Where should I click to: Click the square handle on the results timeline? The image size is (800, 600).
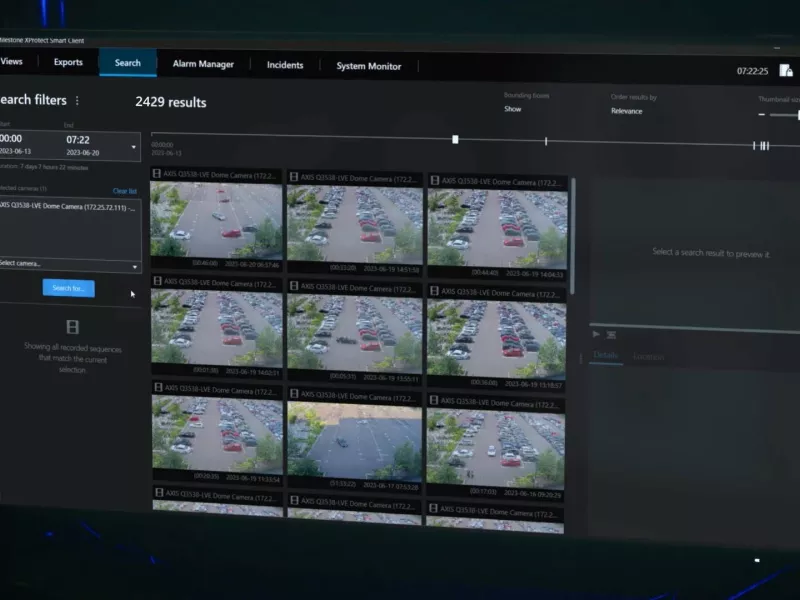coord(455,139)
